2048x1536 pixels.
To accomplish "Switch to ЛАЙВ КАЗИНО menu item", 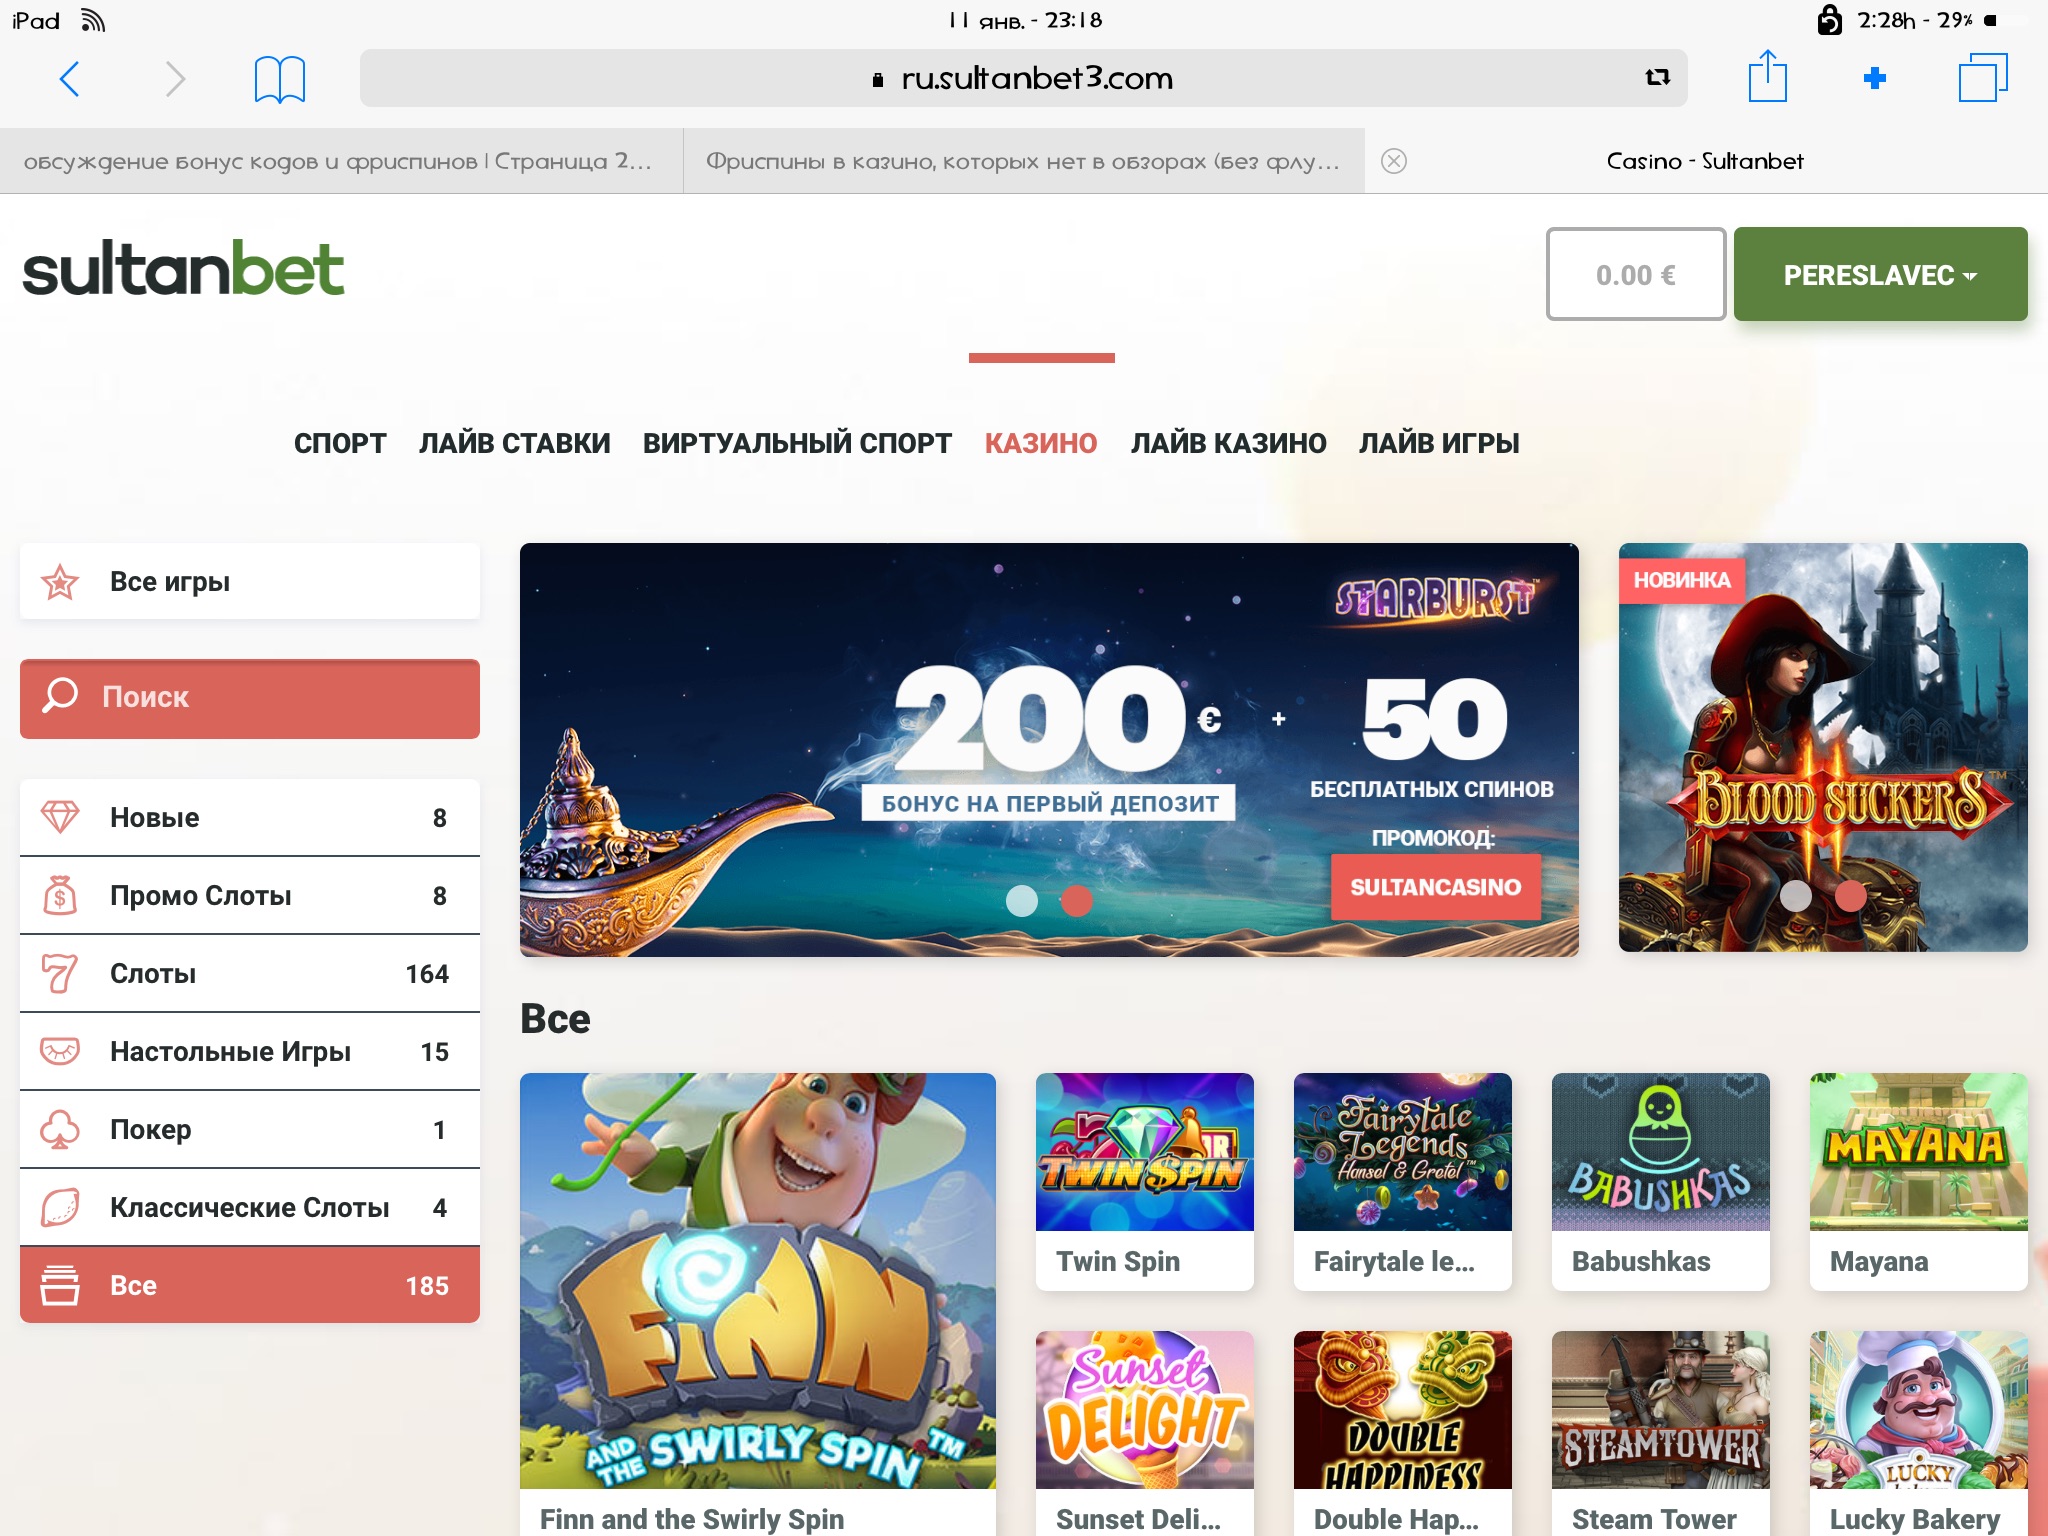I will (1228, 443).
